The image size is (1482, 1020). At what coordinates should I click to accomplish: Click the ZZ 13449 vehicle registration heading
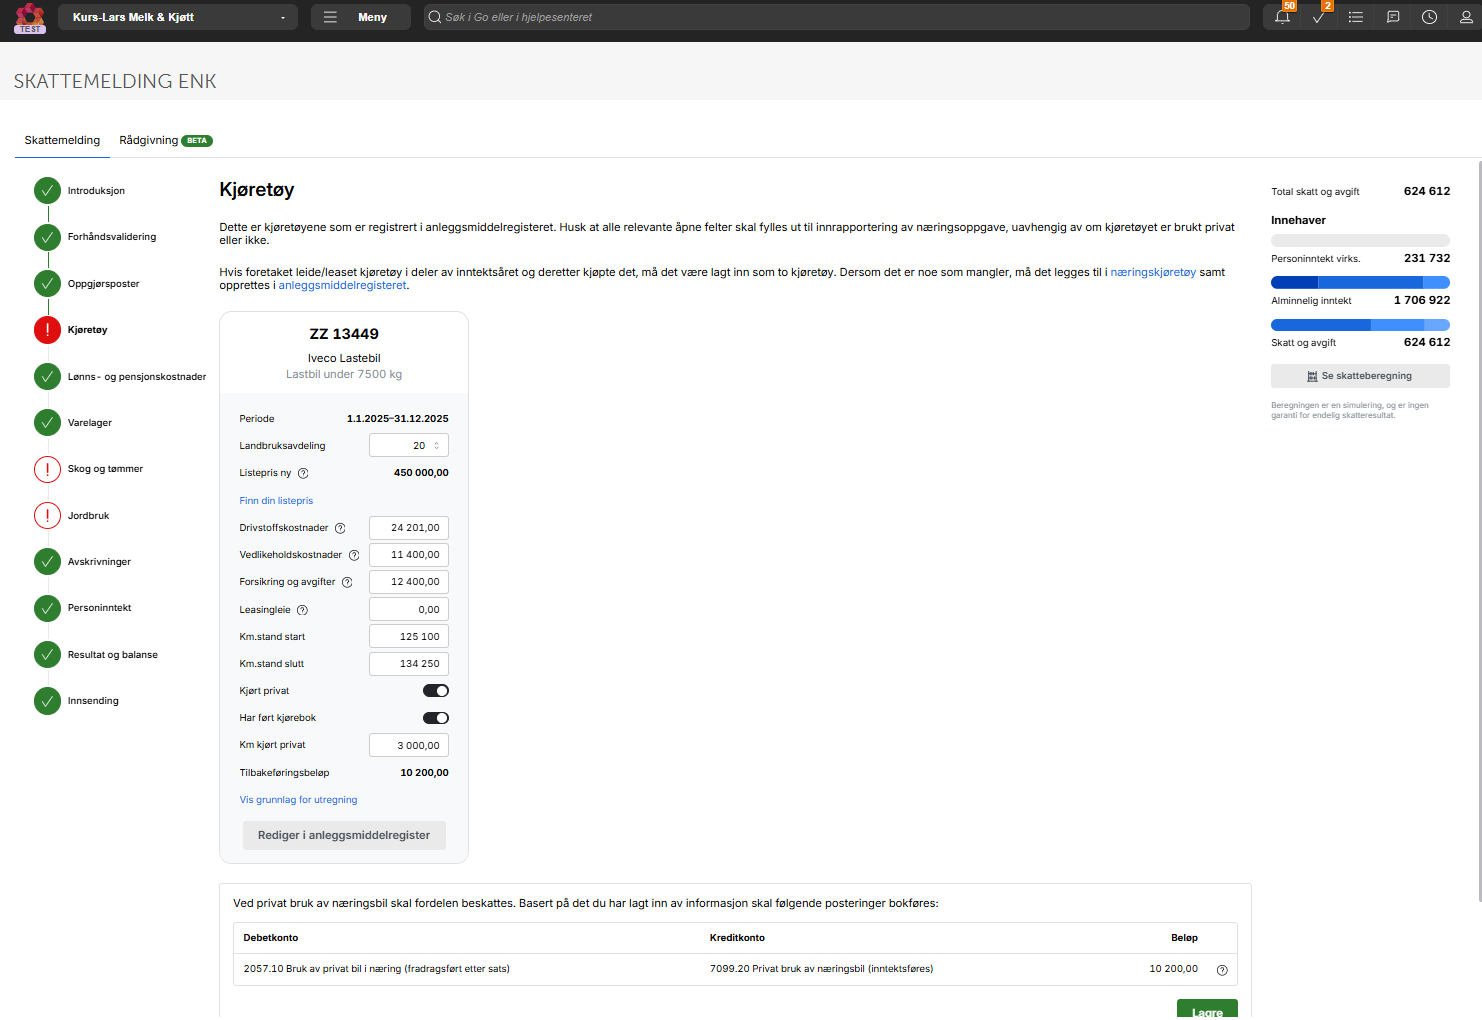click(344, 334)
